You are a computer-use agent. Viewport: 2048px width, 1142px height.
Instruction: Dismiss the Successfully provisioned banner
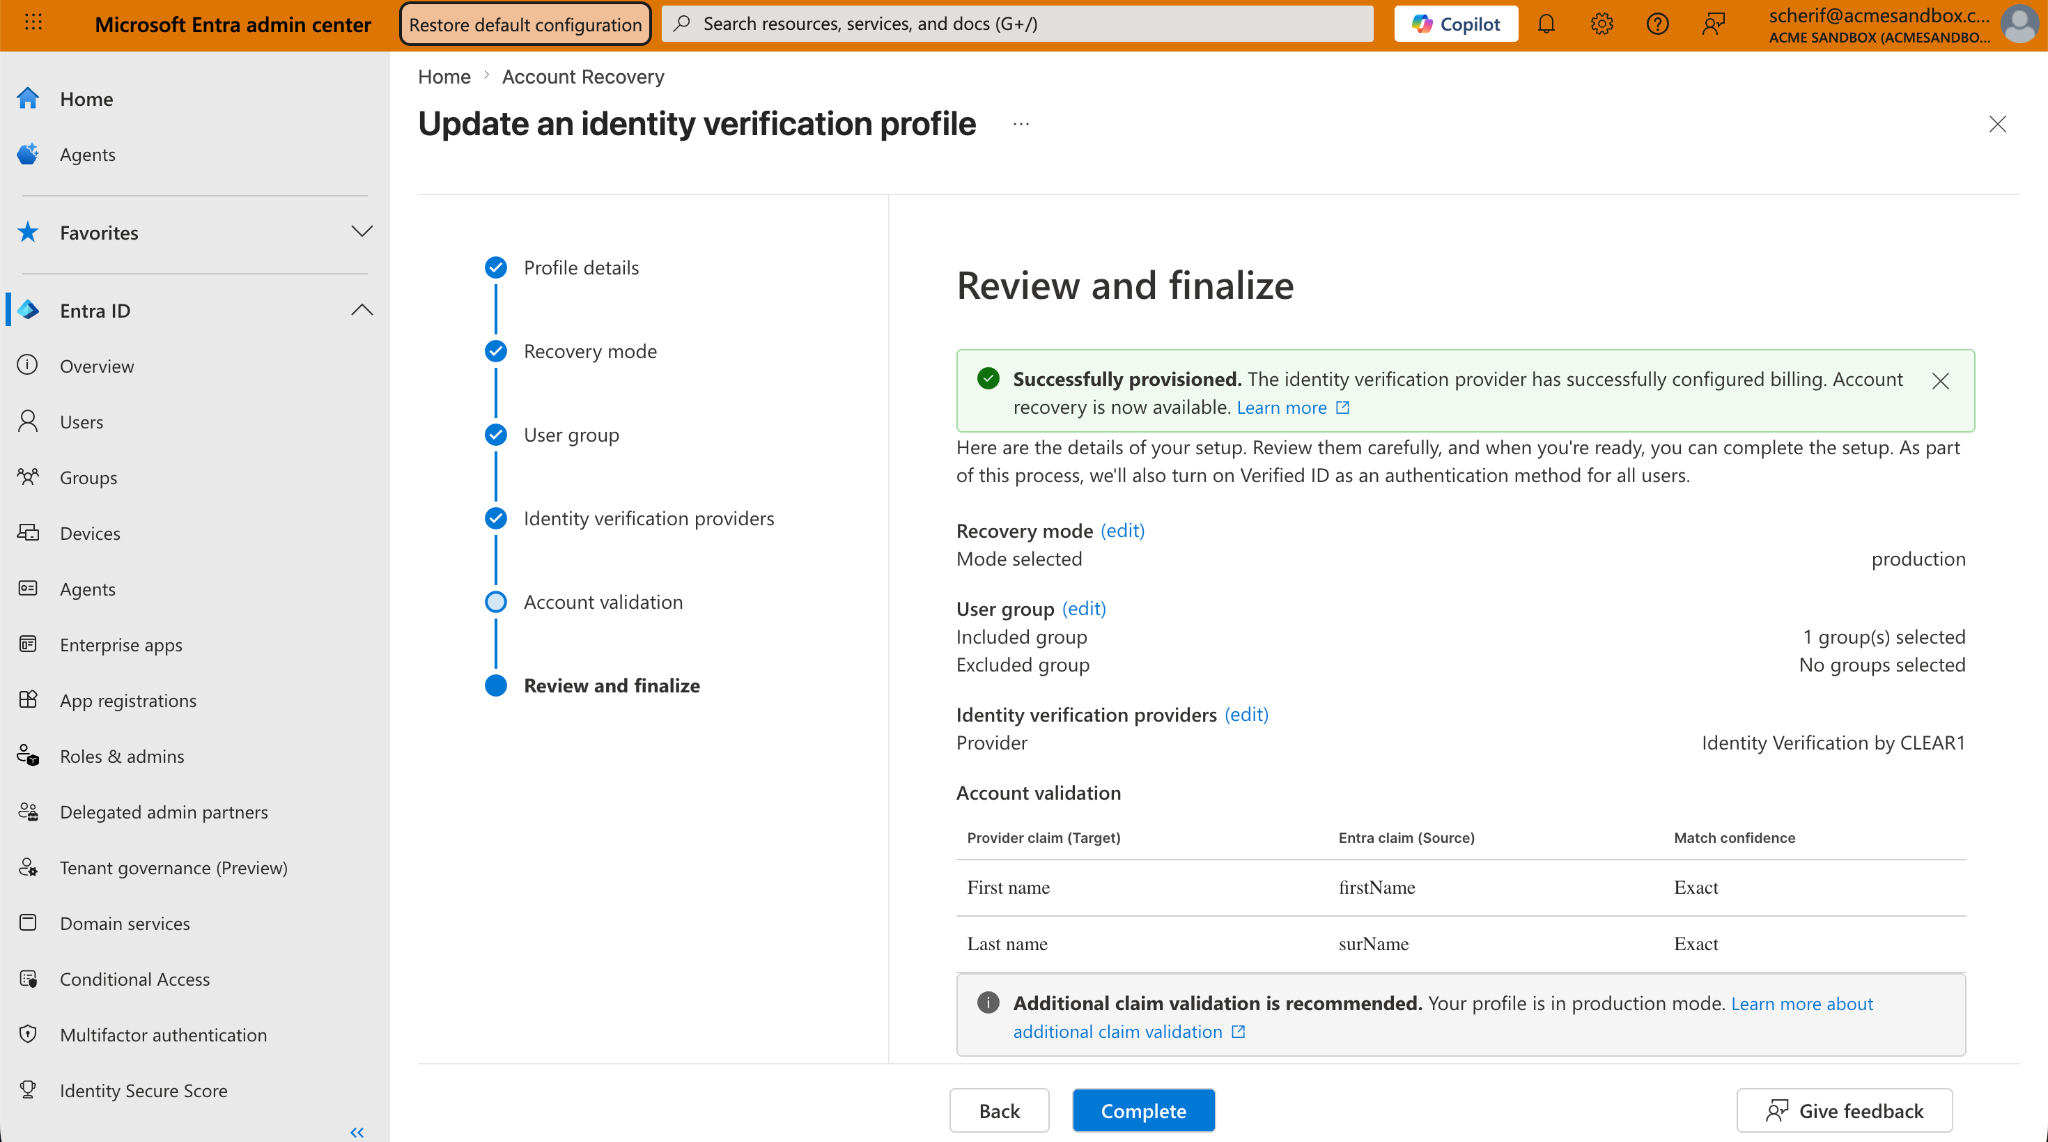pyautogui.click(x=1941, y=381)
